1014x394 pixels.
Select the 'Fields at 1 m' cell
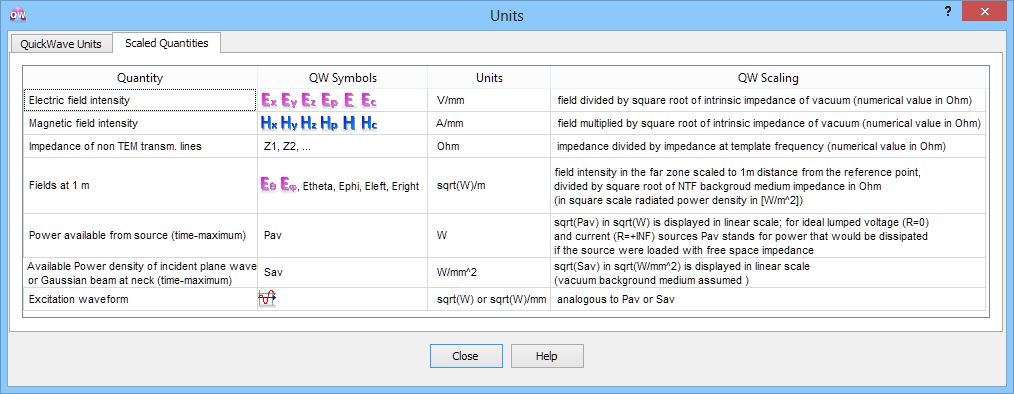tap(140, 186)
